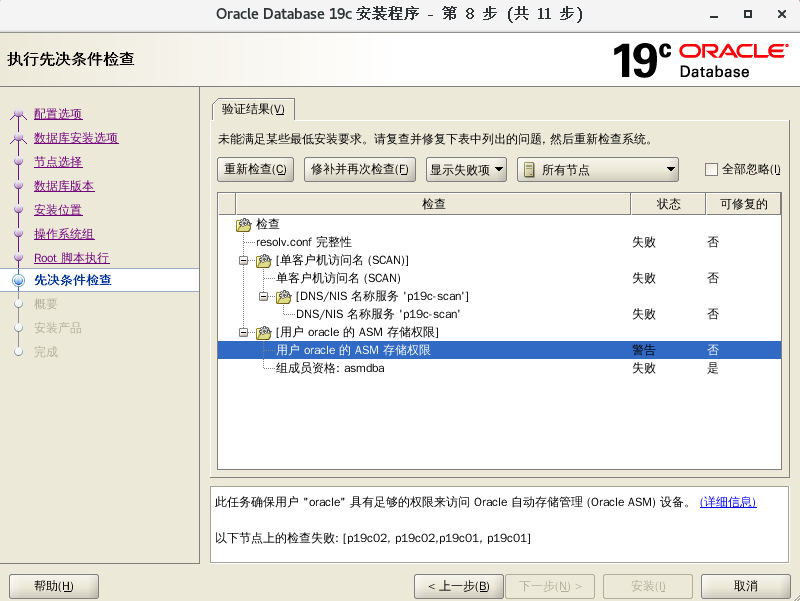Select the 组成员资格: asmdba row
The image size is (800, 601).
pos(499,368)
